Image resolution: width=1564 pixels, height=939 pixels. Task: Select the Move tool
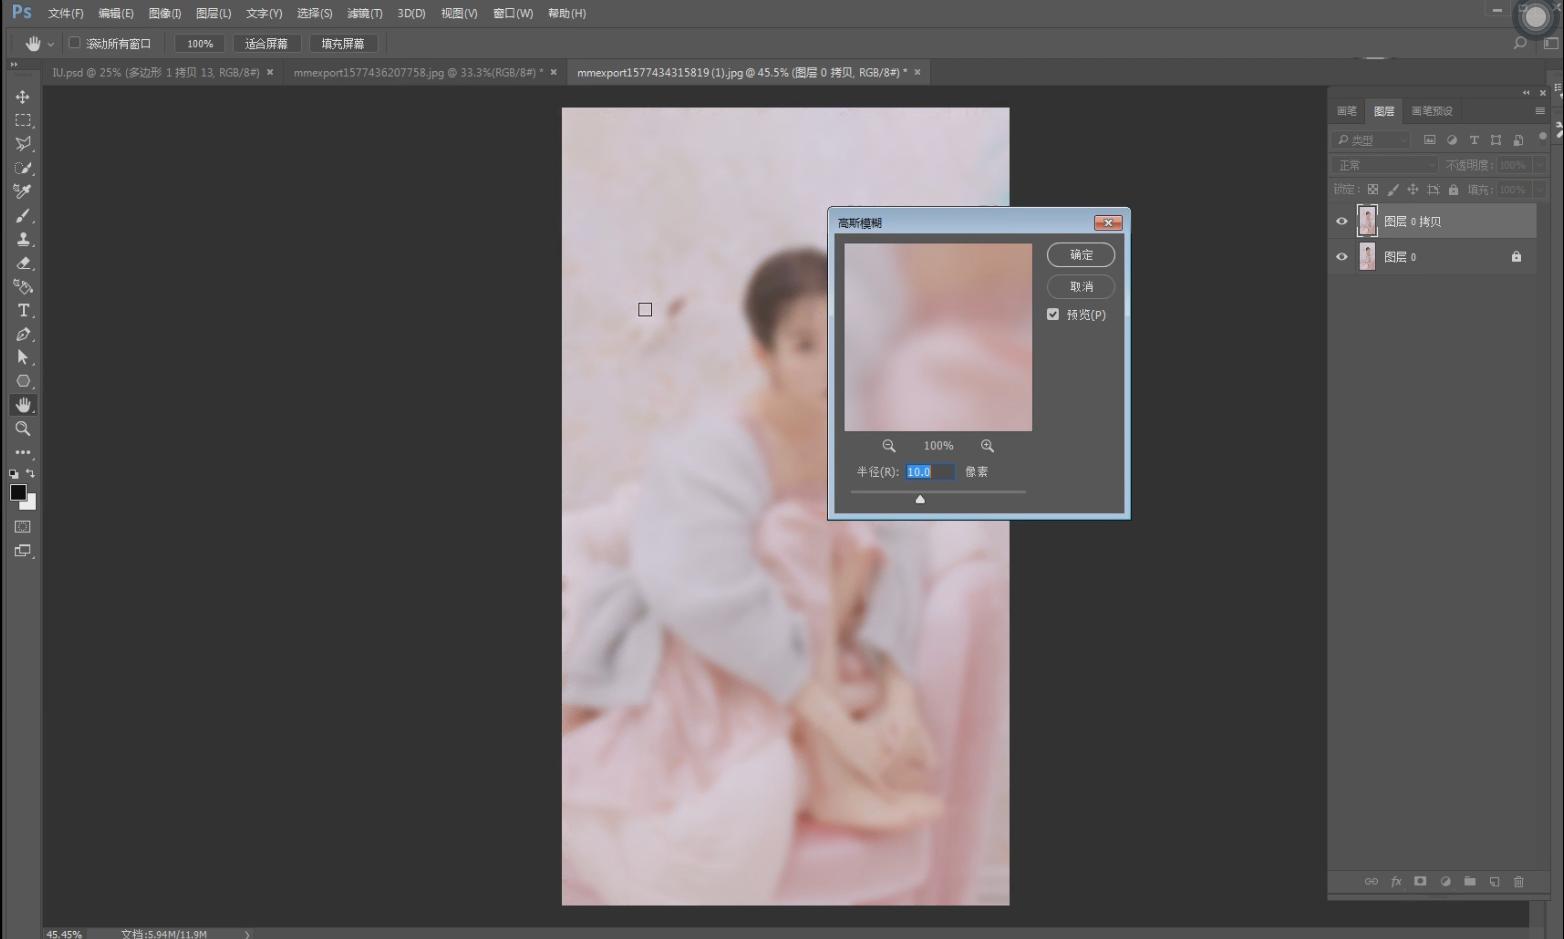tap(22, 97)
